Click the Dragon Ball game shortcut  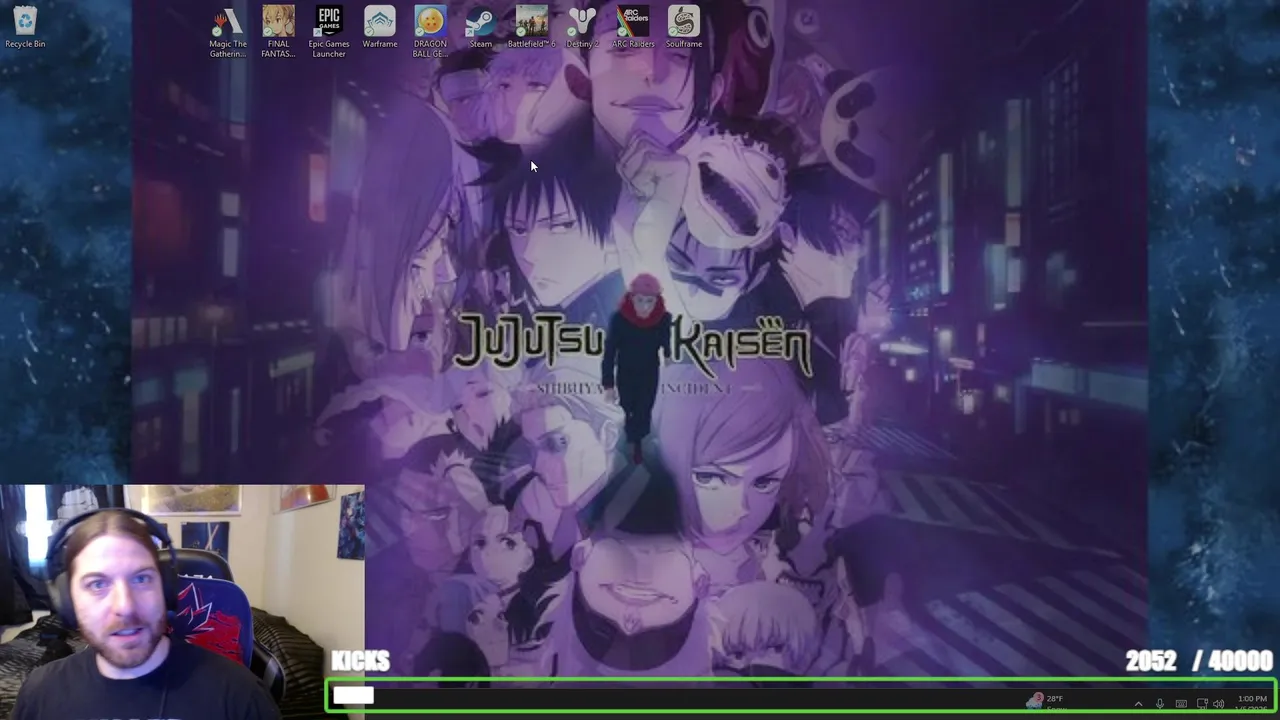[x=430, y=32]
